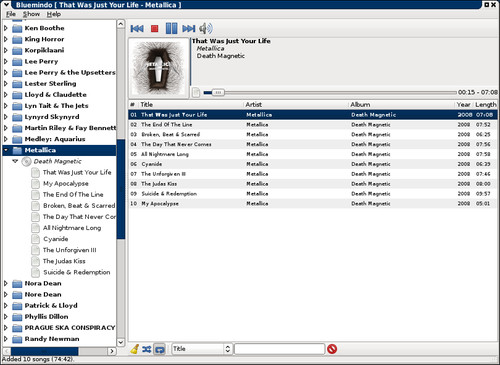This screenshot has height=365, width=500.
Task: Collapse the Metallica artist folder
Action: pos(6,150)
